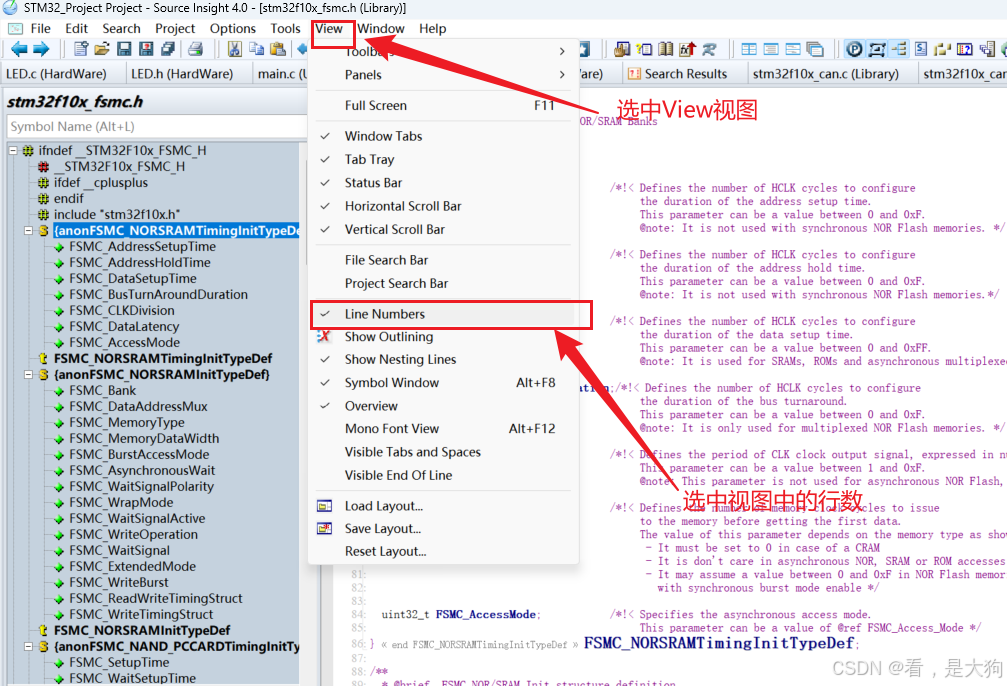Screen dimensions: 1007x686
Task: Click the blue S document toolbar icon
Action: [921, 49]
